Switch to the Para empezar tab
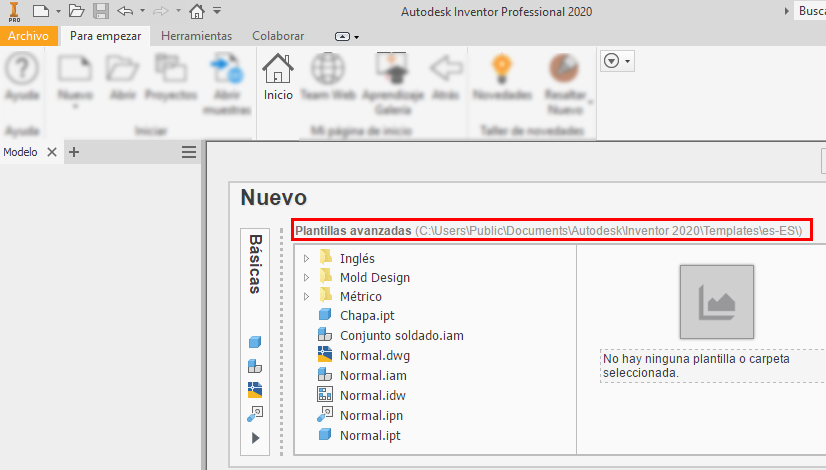The width and height of the screenshot is (826, 470). click(x=105, y=36)
